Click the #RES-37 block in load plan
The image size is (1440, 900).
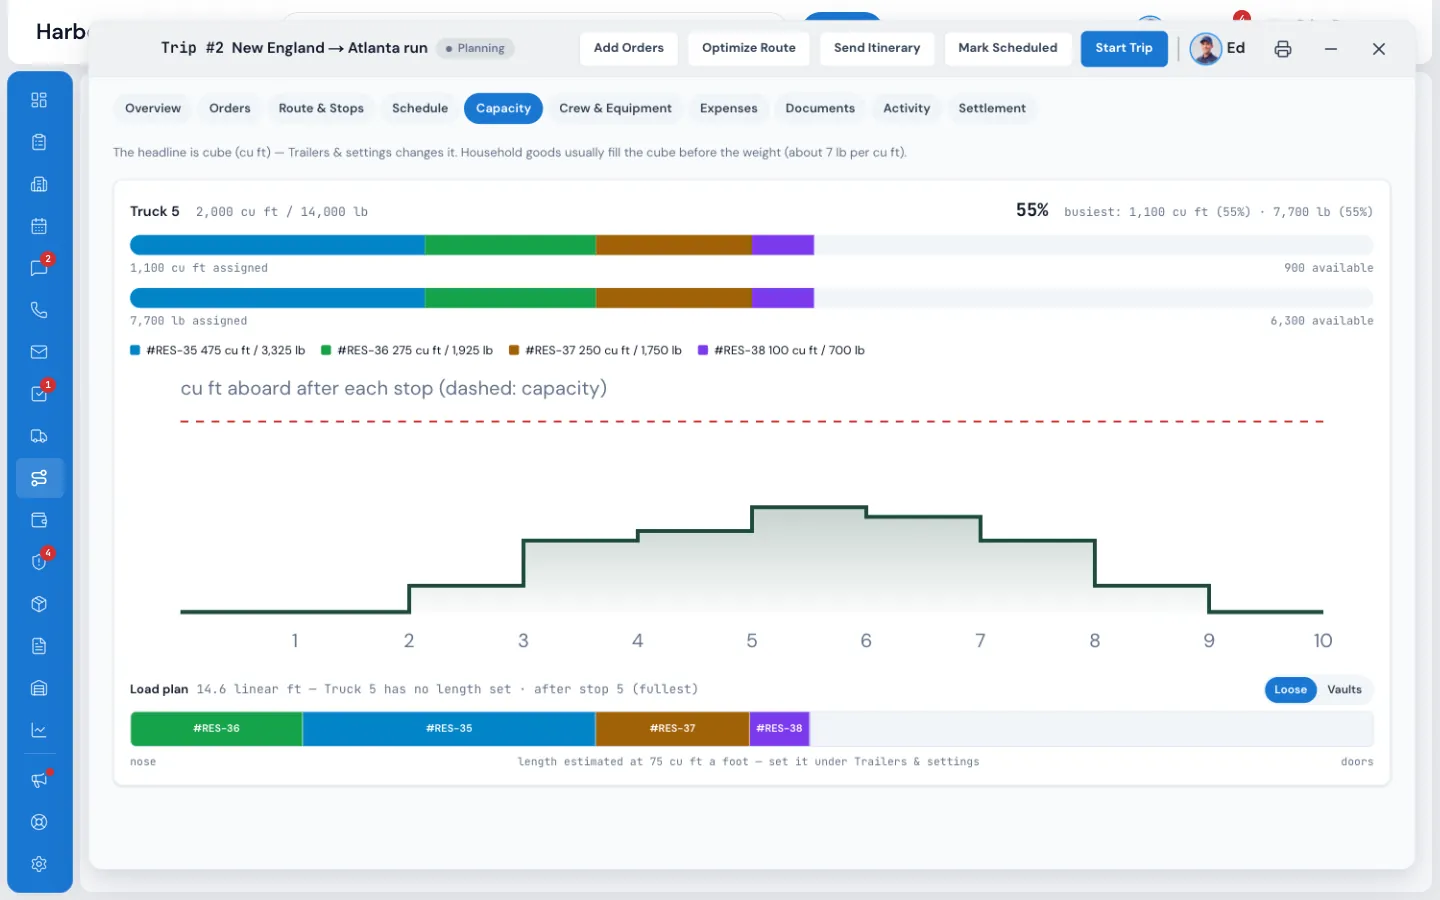(673, 729)
